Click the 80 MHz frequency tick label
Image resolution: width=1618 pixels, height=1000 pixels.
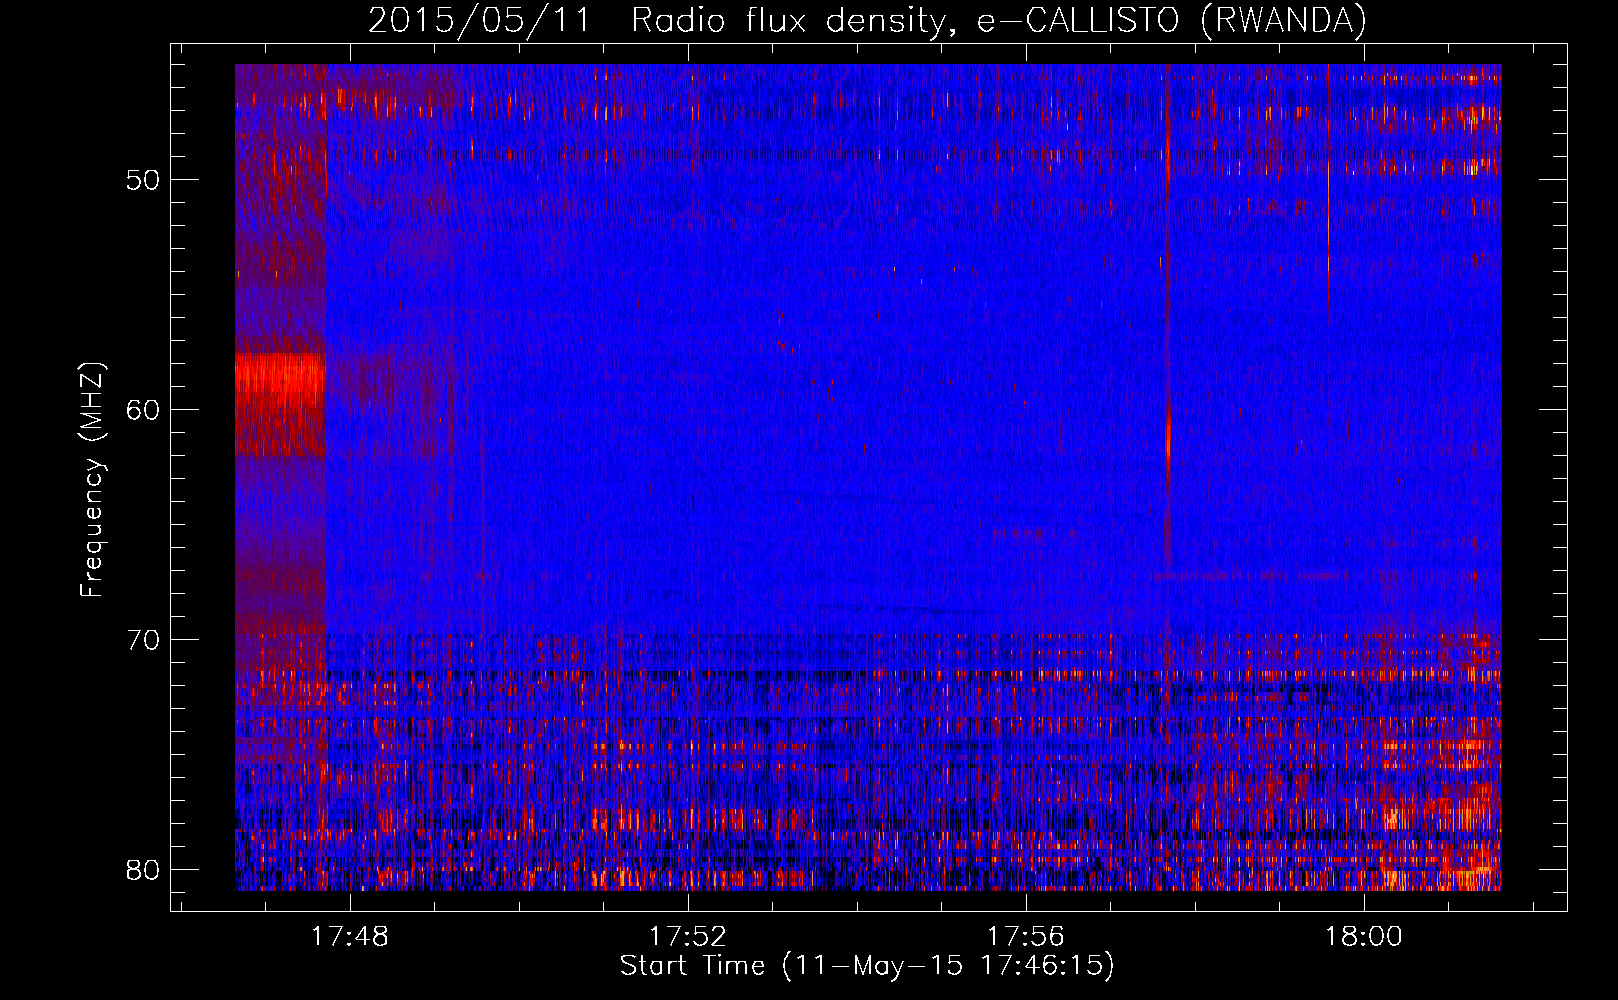pos(144,869)
